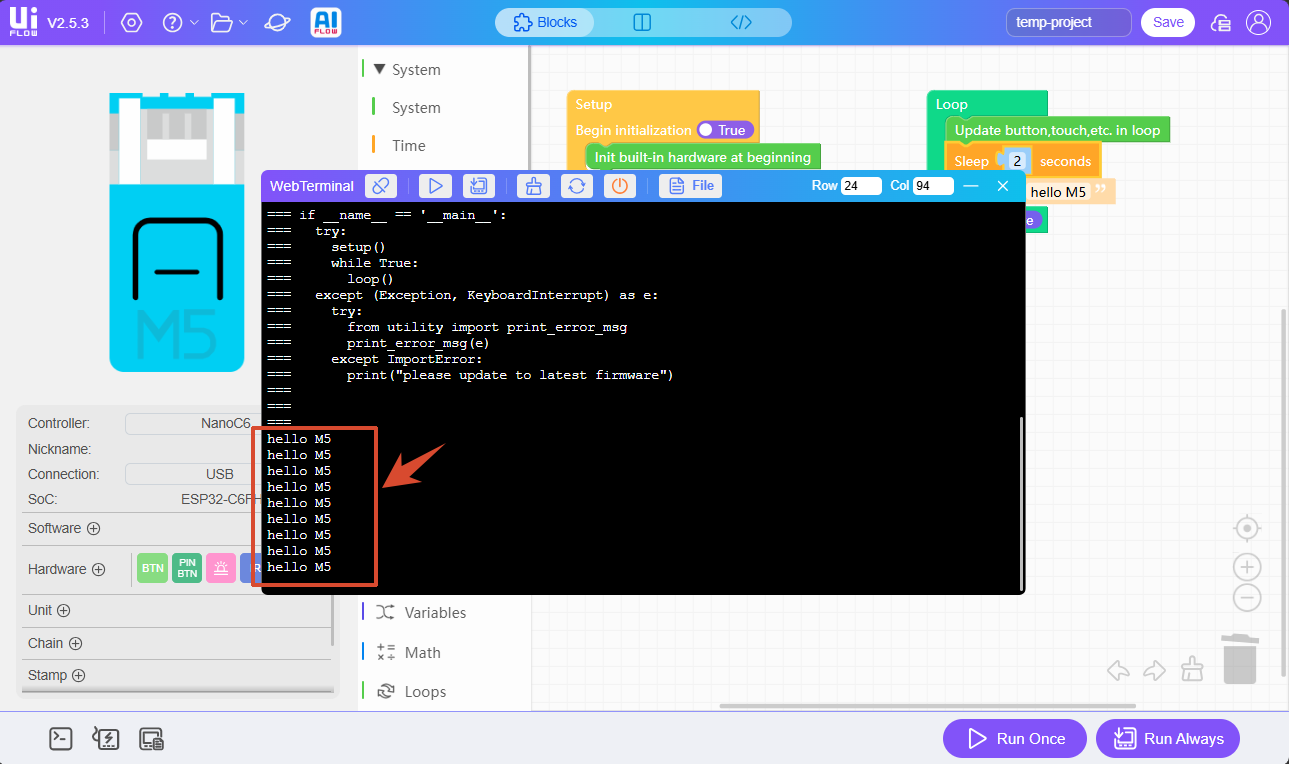Click the WebTerminal vertical scrollbar

click(x=1020, y=503)
